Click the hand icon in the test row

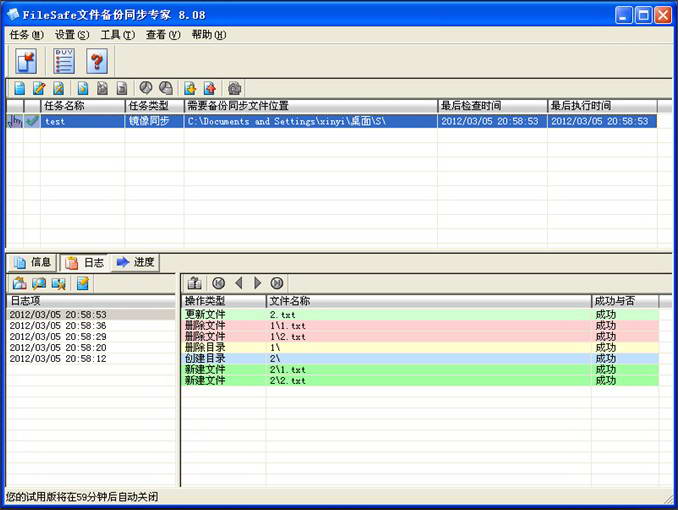click(15, 121)
